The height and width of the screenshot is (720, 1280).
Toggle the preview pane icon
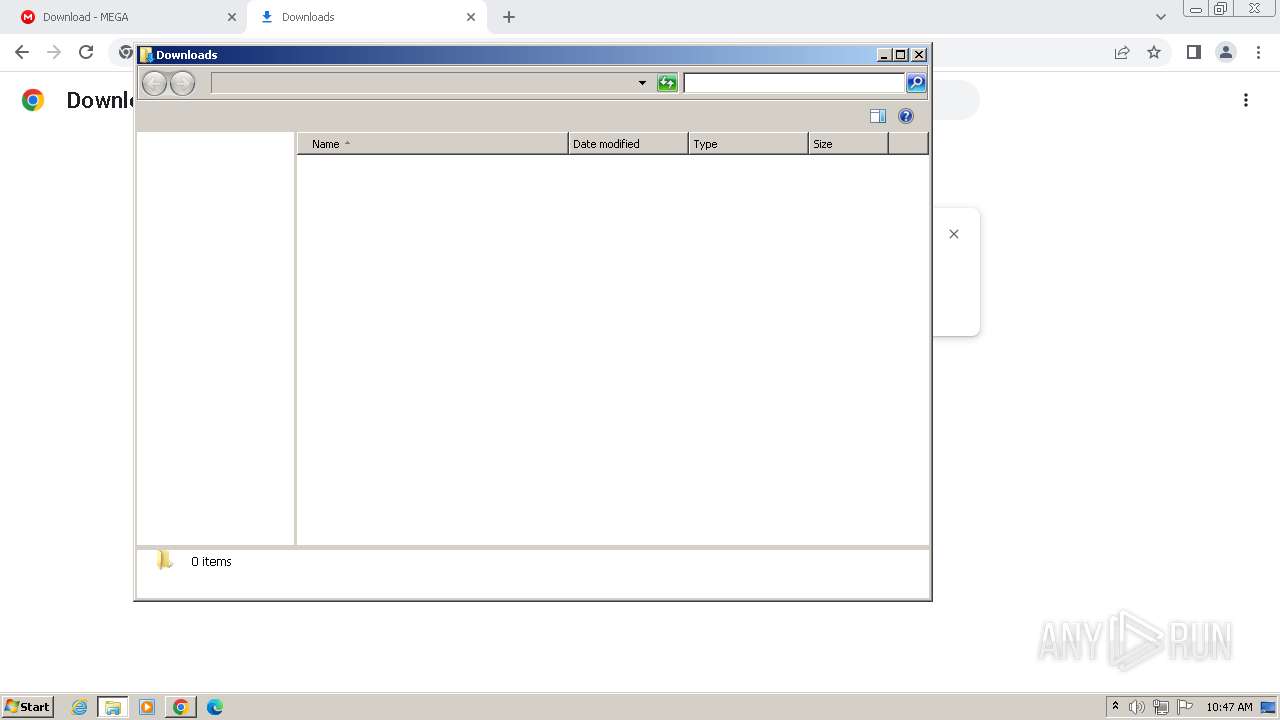[x=878, y=116]
